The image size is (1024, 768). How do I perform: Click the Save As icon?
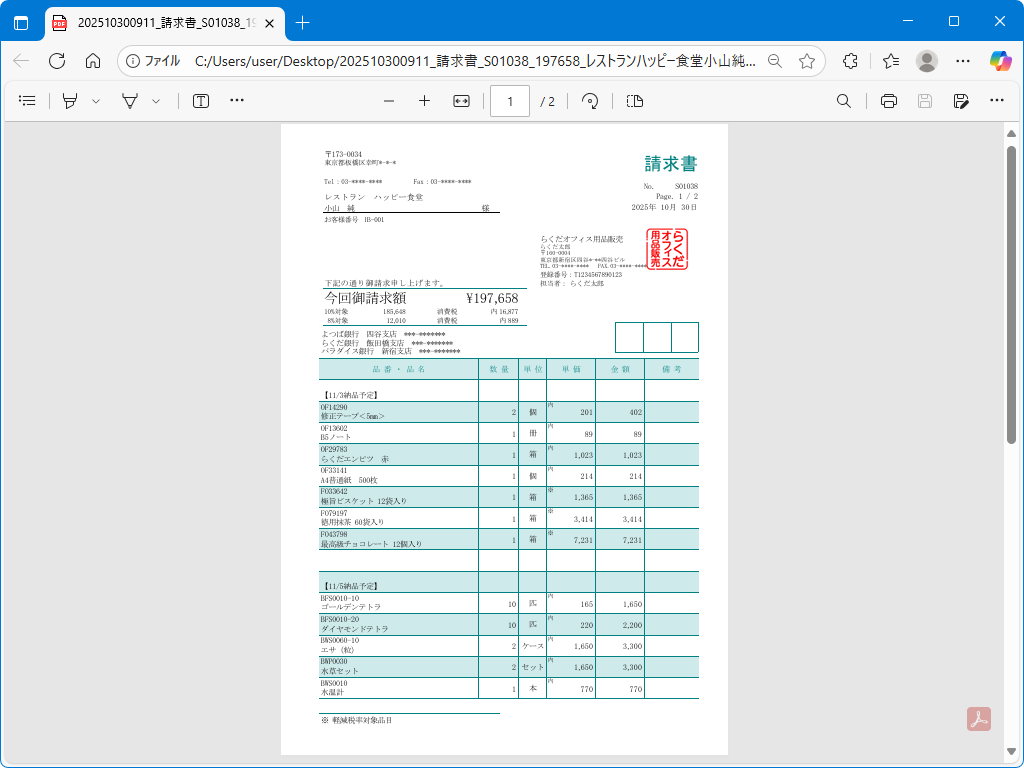coord(961,101)
